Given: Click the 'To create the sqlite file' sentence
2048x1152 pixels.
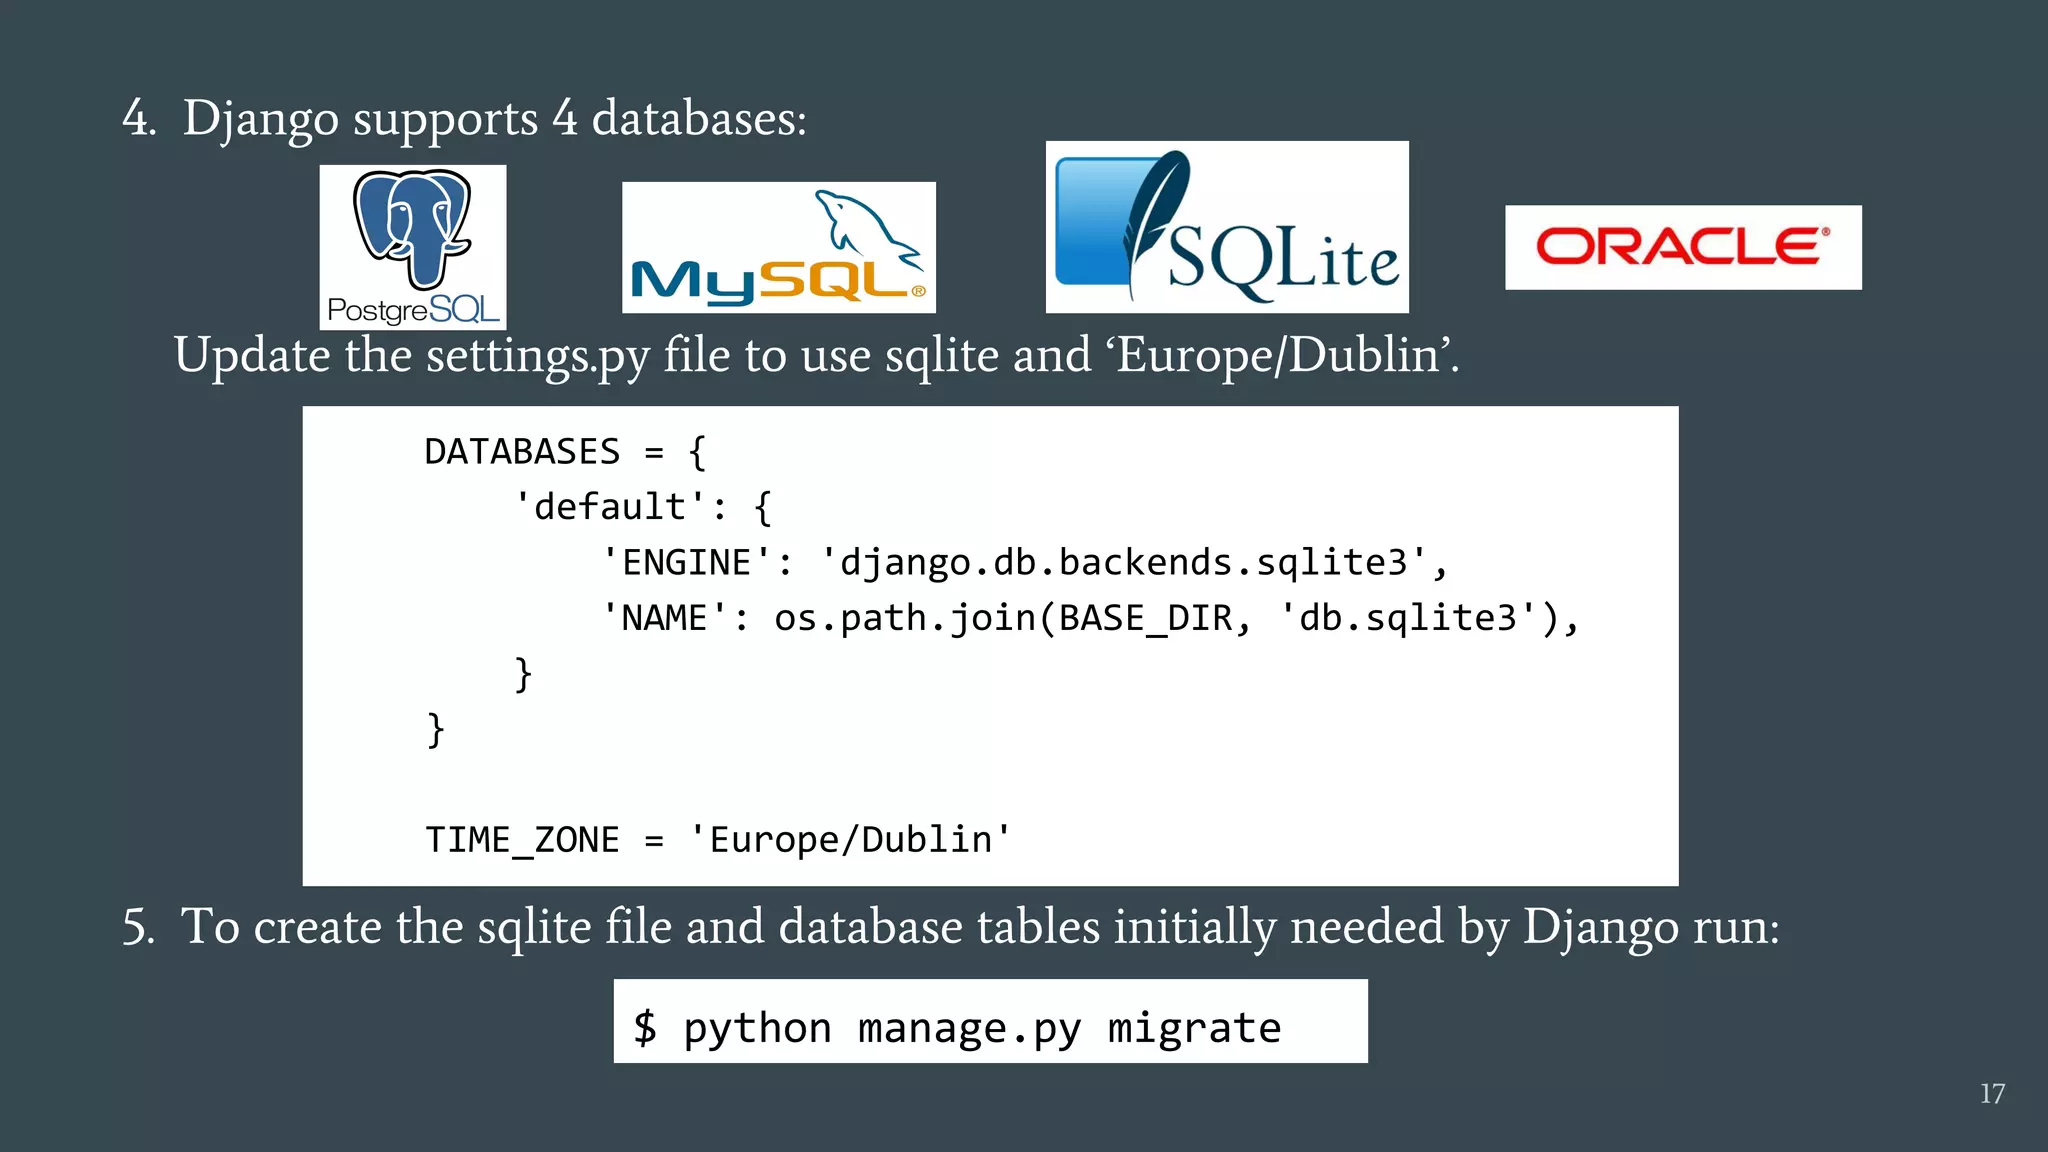Looking at the screenshot, I should click(979, 927).
